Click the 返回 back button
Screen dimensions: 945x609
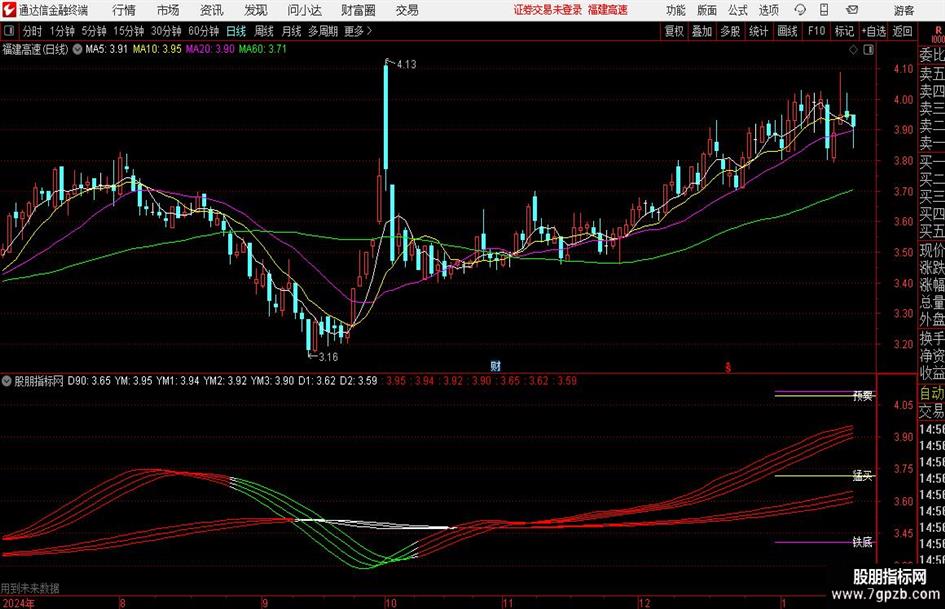902,31
